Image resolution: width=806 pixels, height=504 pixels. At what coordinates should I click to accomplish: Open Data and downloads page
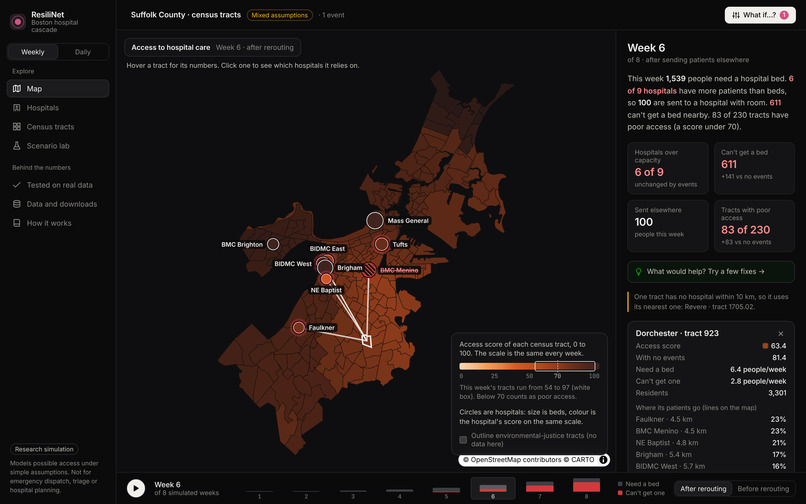(x=58, y=204)
